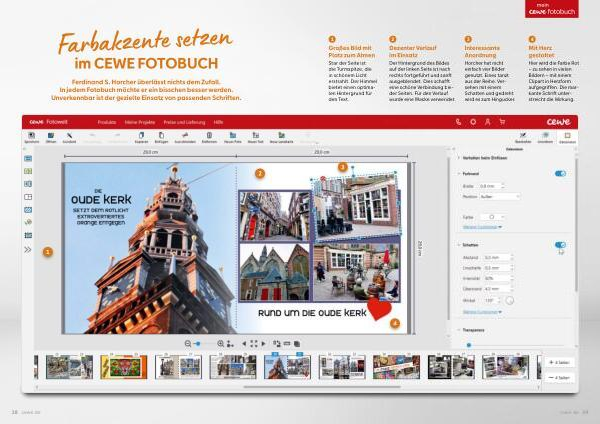Click the horizontal scrollbar under thumbnails

[322, 387]
